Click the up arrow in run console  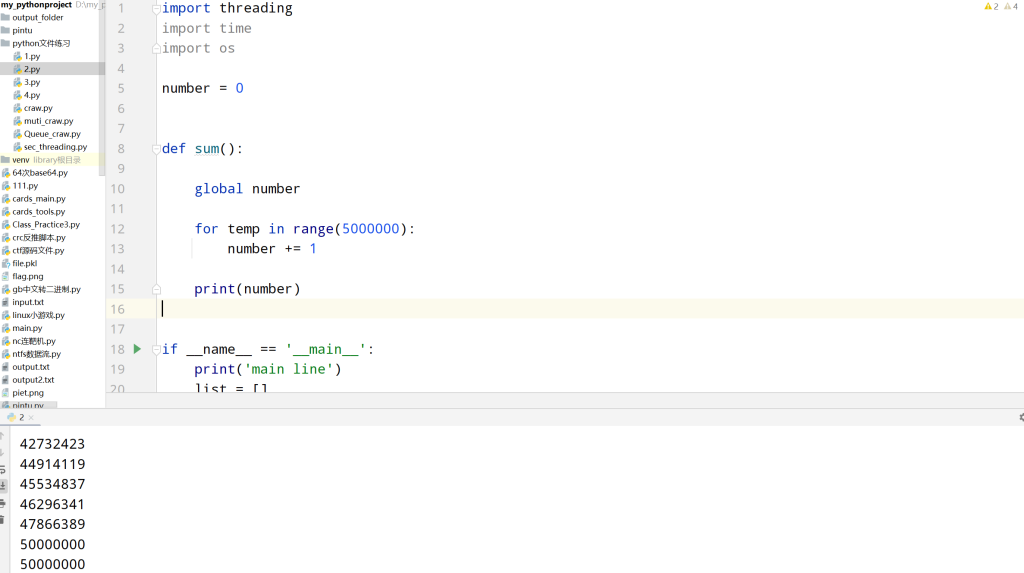(x=3, y=436)
